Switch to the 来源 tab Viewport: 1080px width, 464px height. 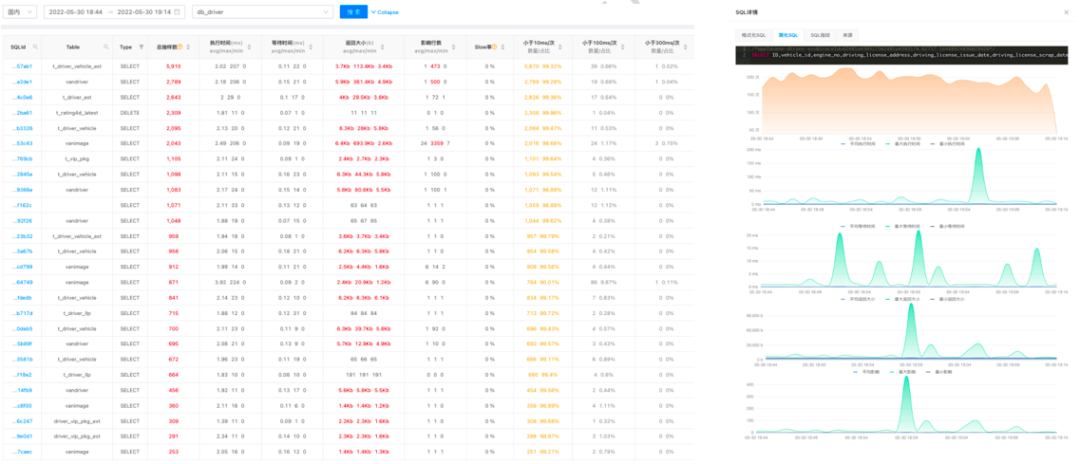point(847,34)
